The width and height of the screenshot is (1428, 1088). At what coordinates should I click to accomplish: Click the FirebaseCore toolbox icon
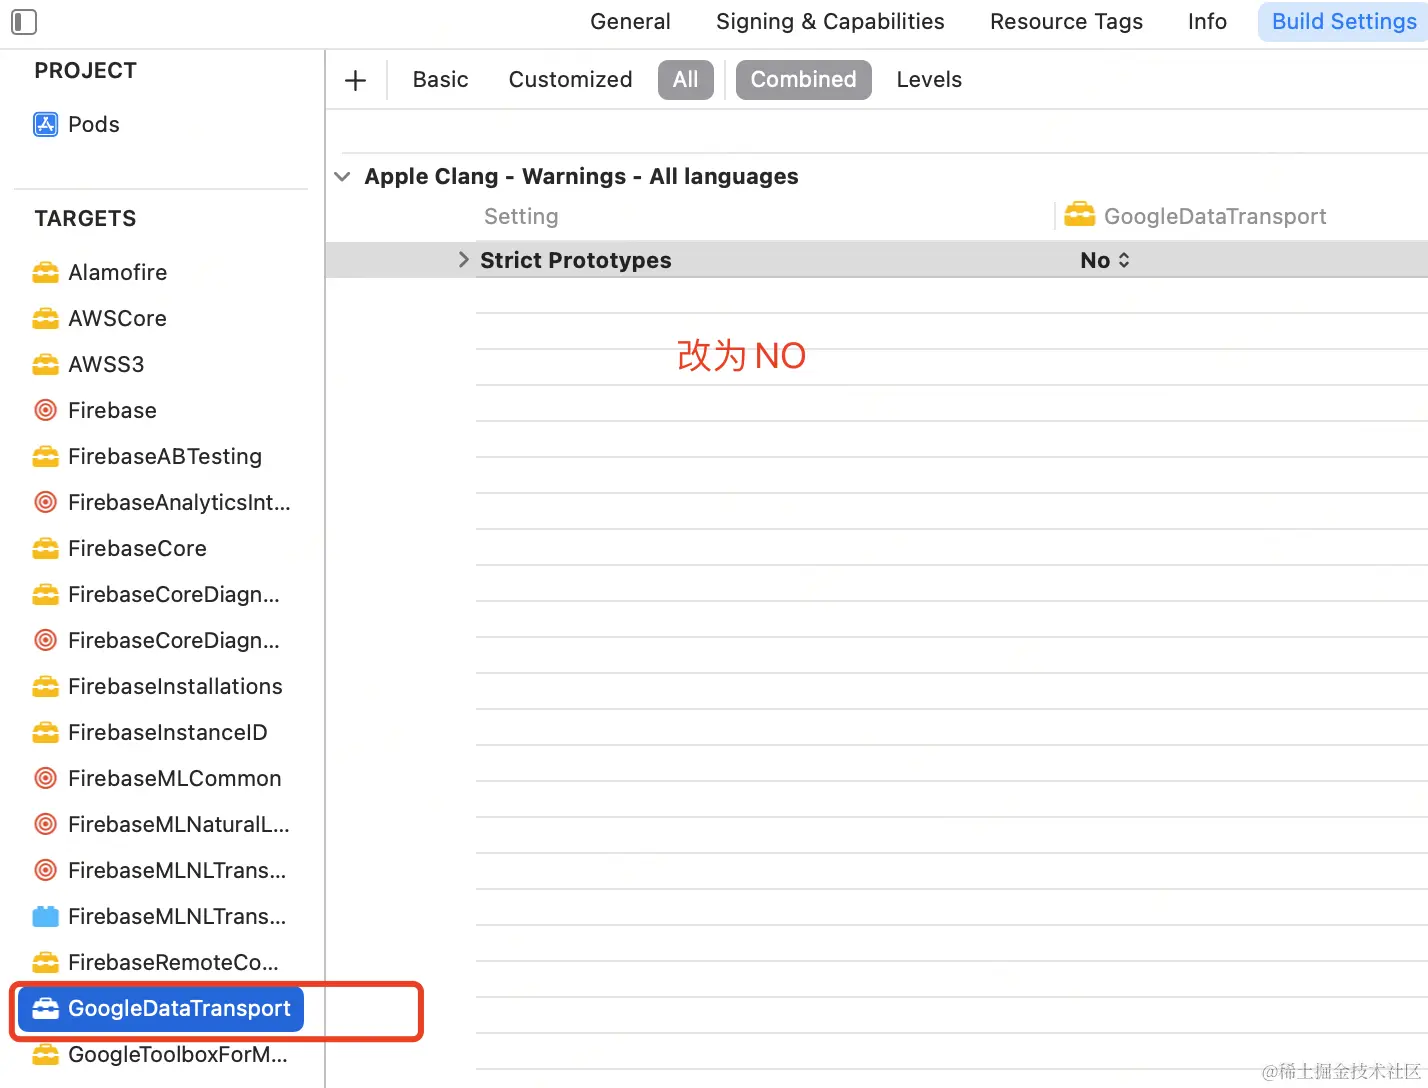[x=46, y=548]
